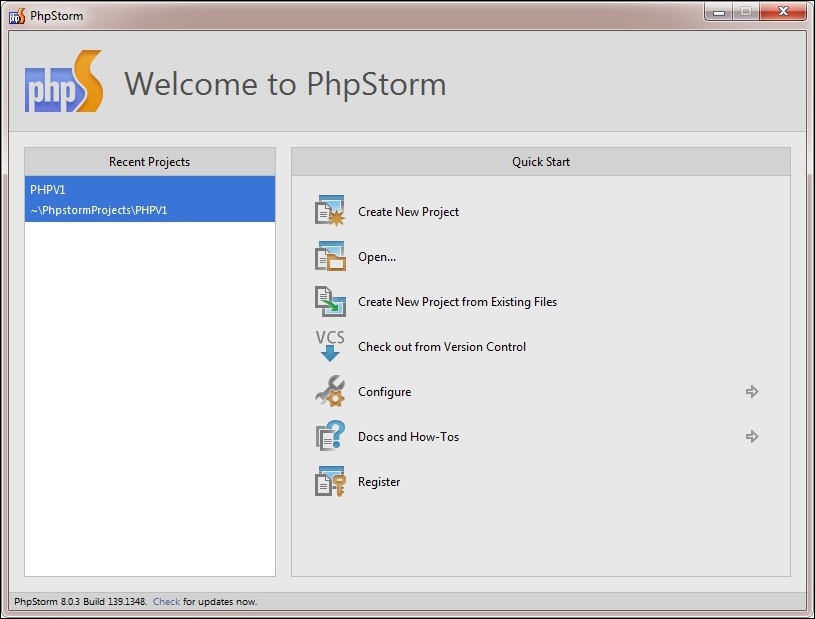Viewport: 815px width, 619px height.
Task: Click the VCS checkout arrow icon
Action: click(x=330, y=346)
